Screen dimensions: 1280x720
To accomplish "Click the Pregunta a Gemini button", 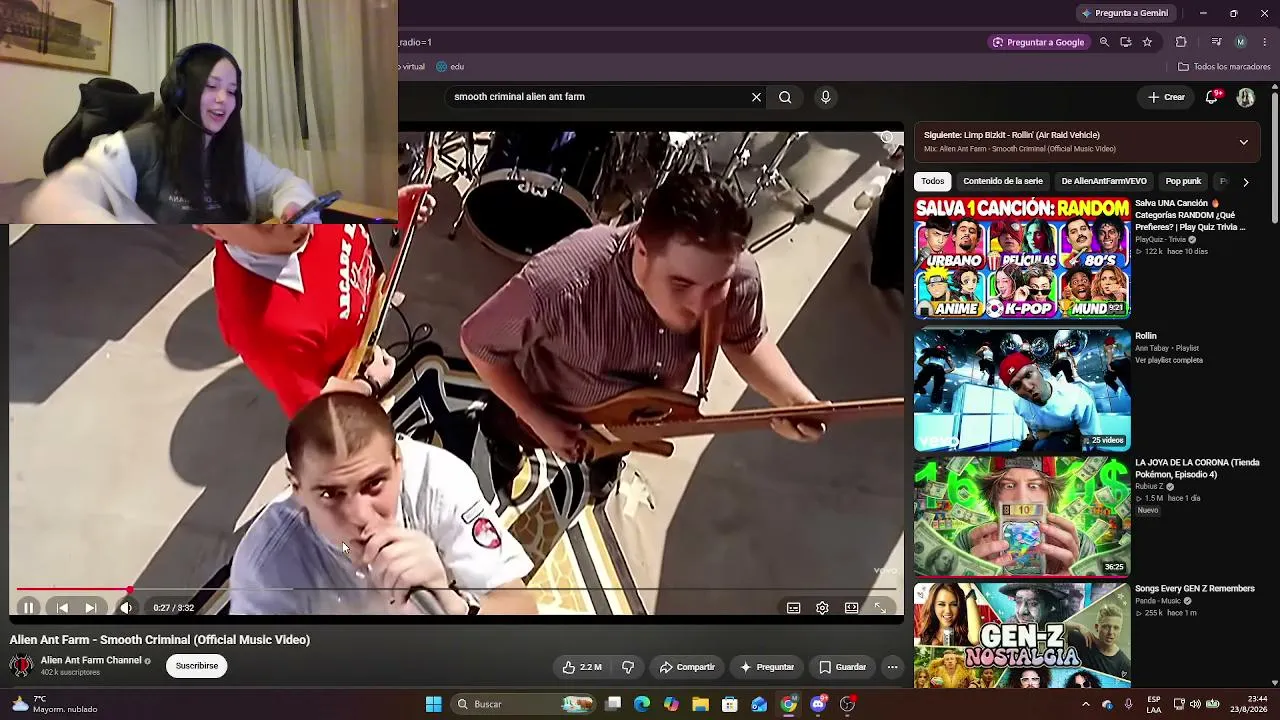I will tap(1125, 13).
